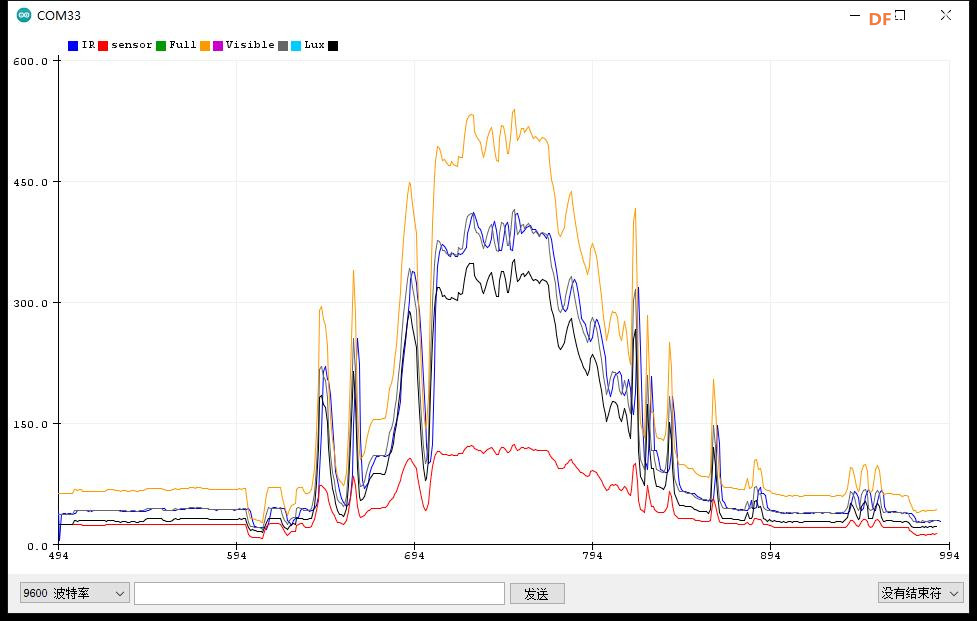Screen dimensions: 977x621
Task: Click the sensor legend label
Action: click(x=132, y=45)
